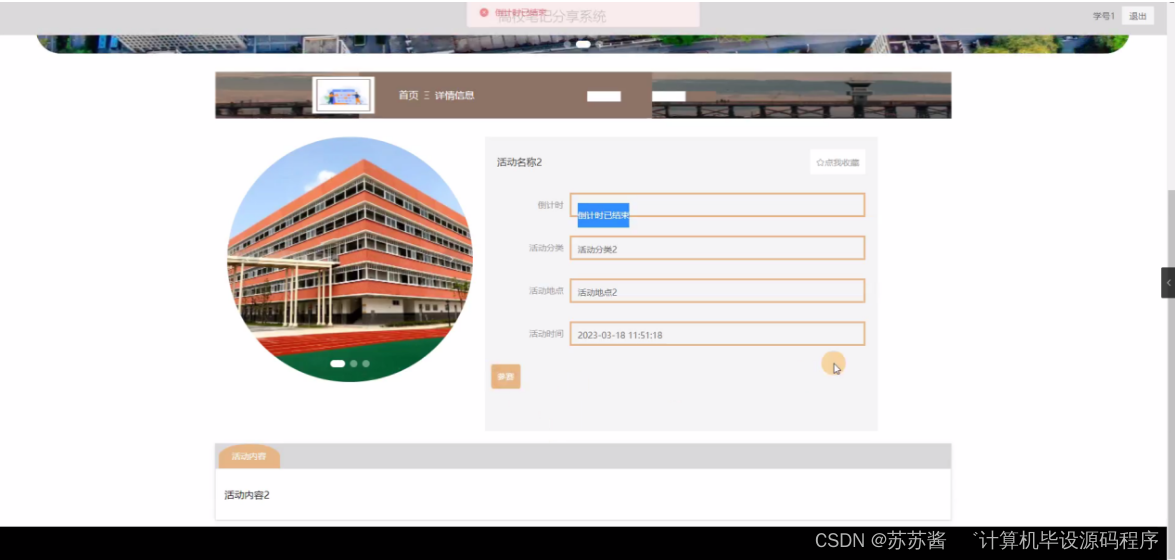Click the small illustration thumbnail in breadcrumb bar
Image resolution: width=1175 pixels, height=560 pixels.
coord(343,95)
